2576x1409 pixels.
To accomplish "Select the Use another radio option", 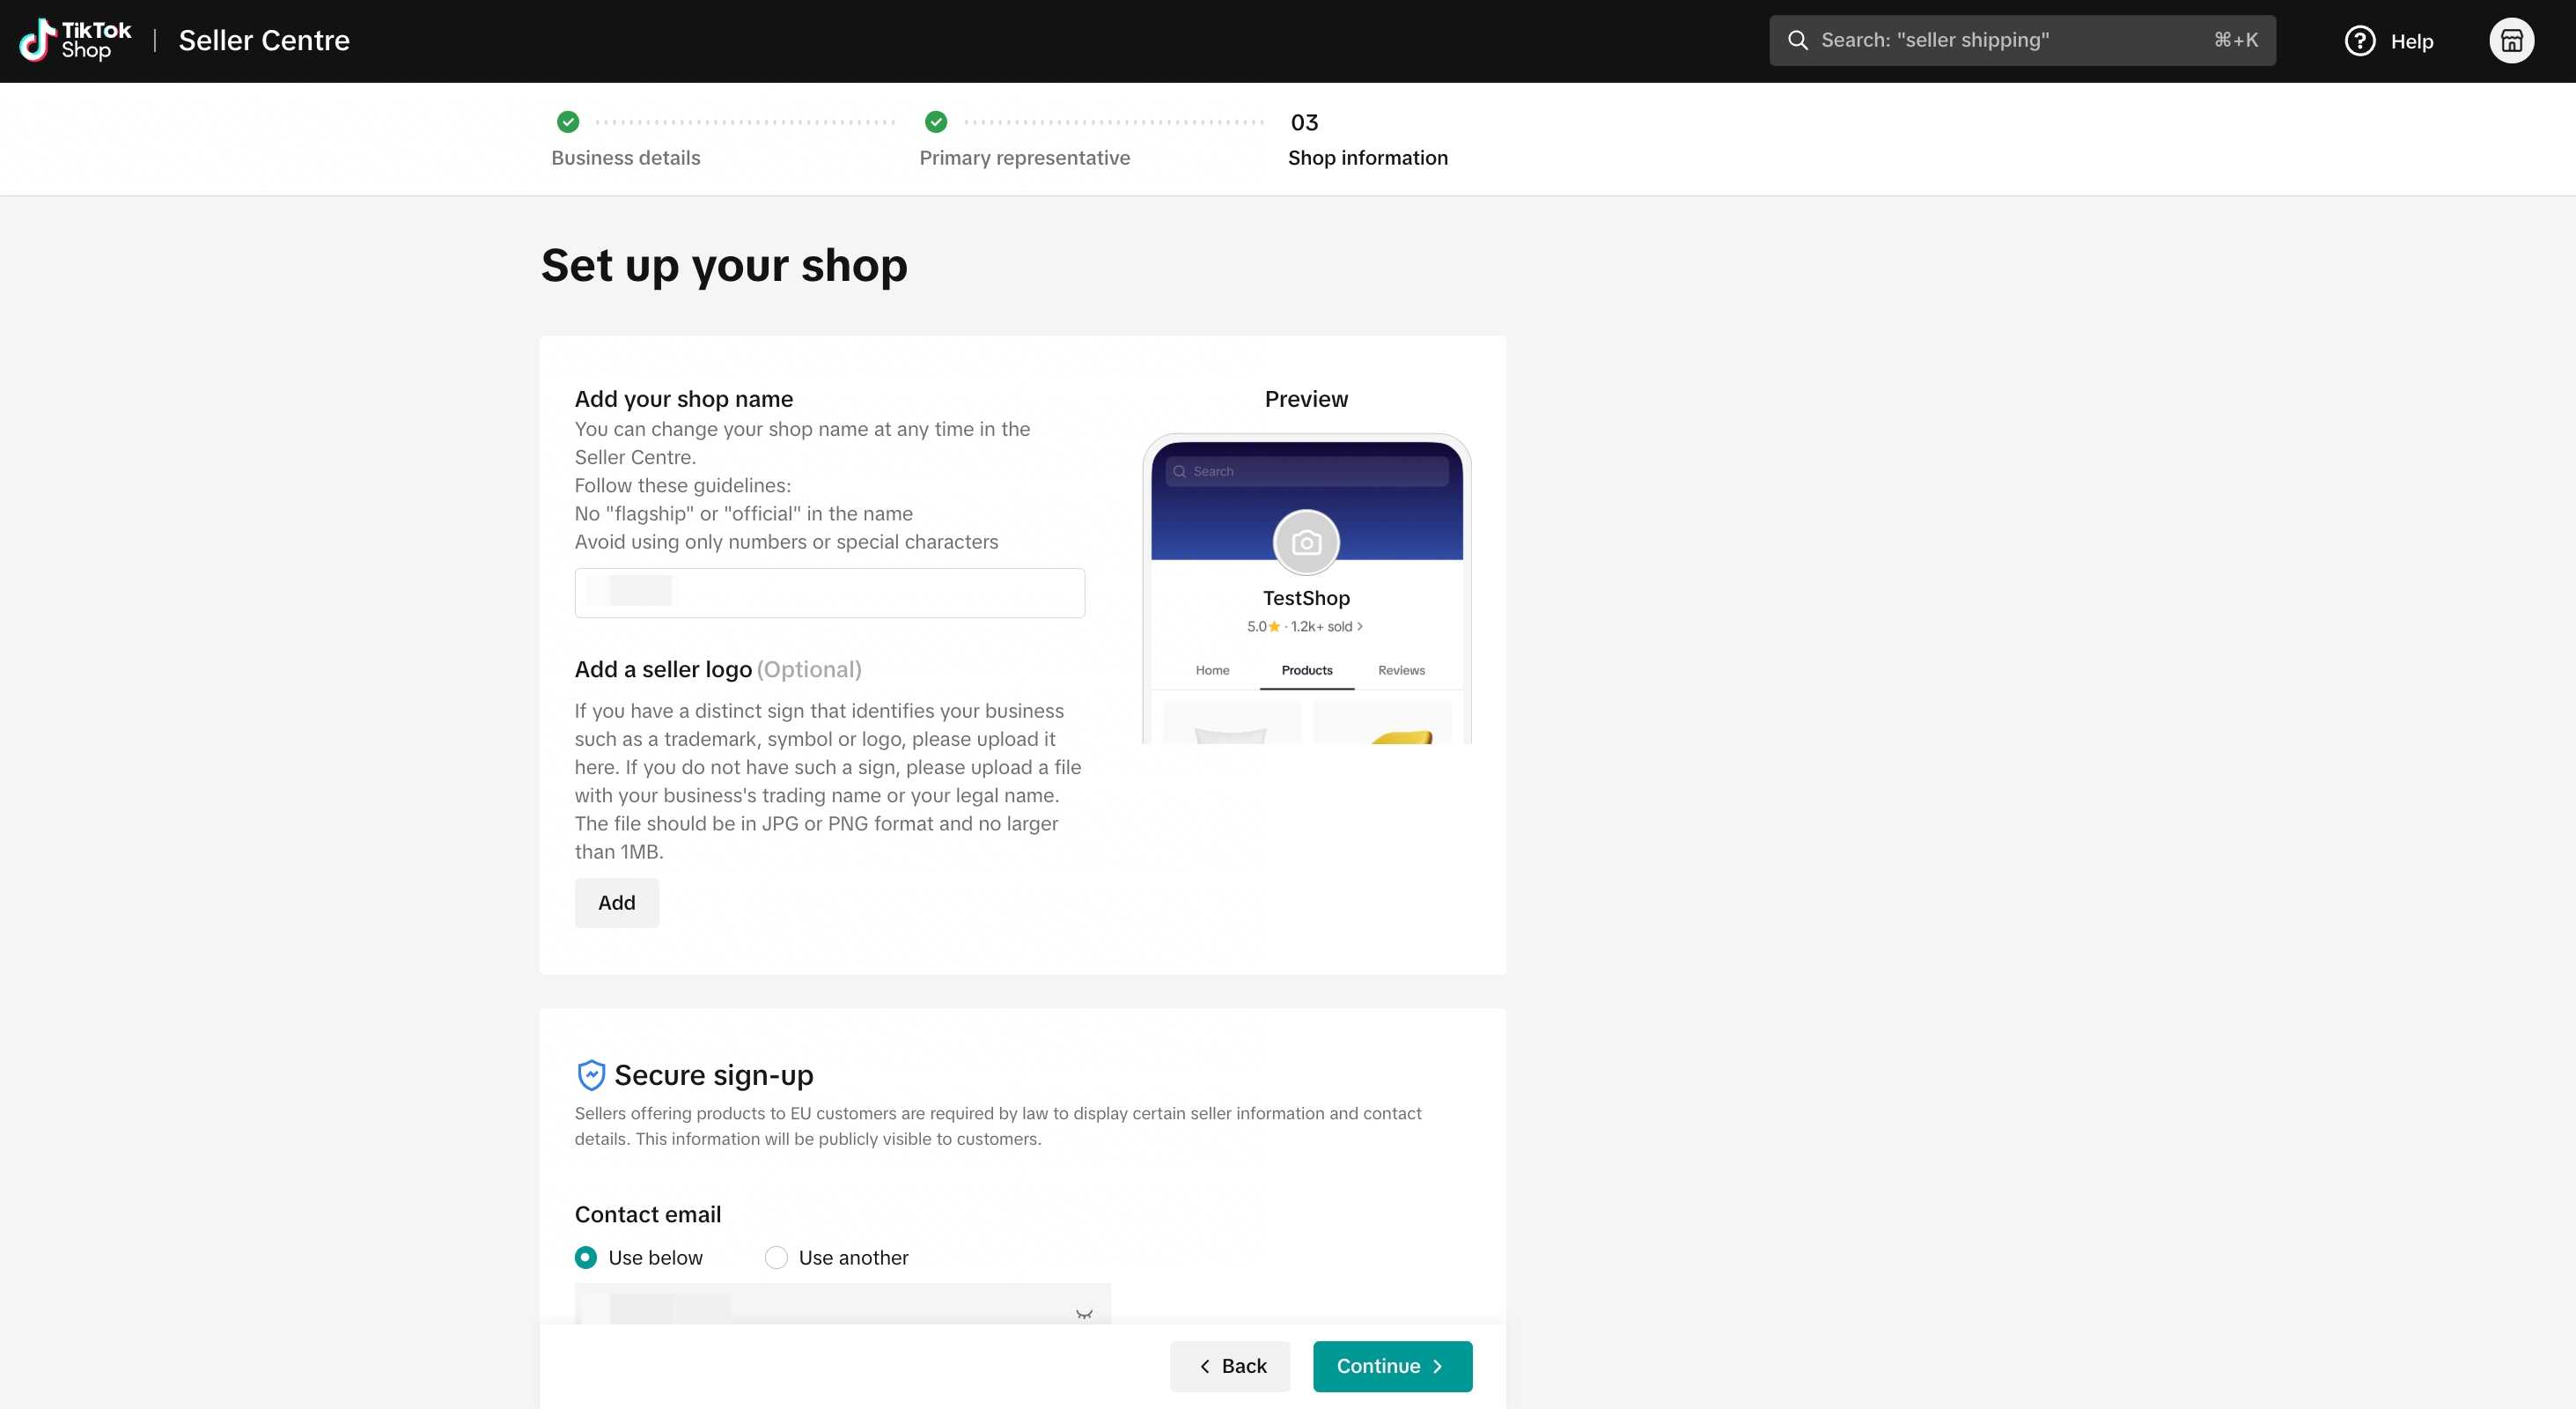I will coord(776,1257).
